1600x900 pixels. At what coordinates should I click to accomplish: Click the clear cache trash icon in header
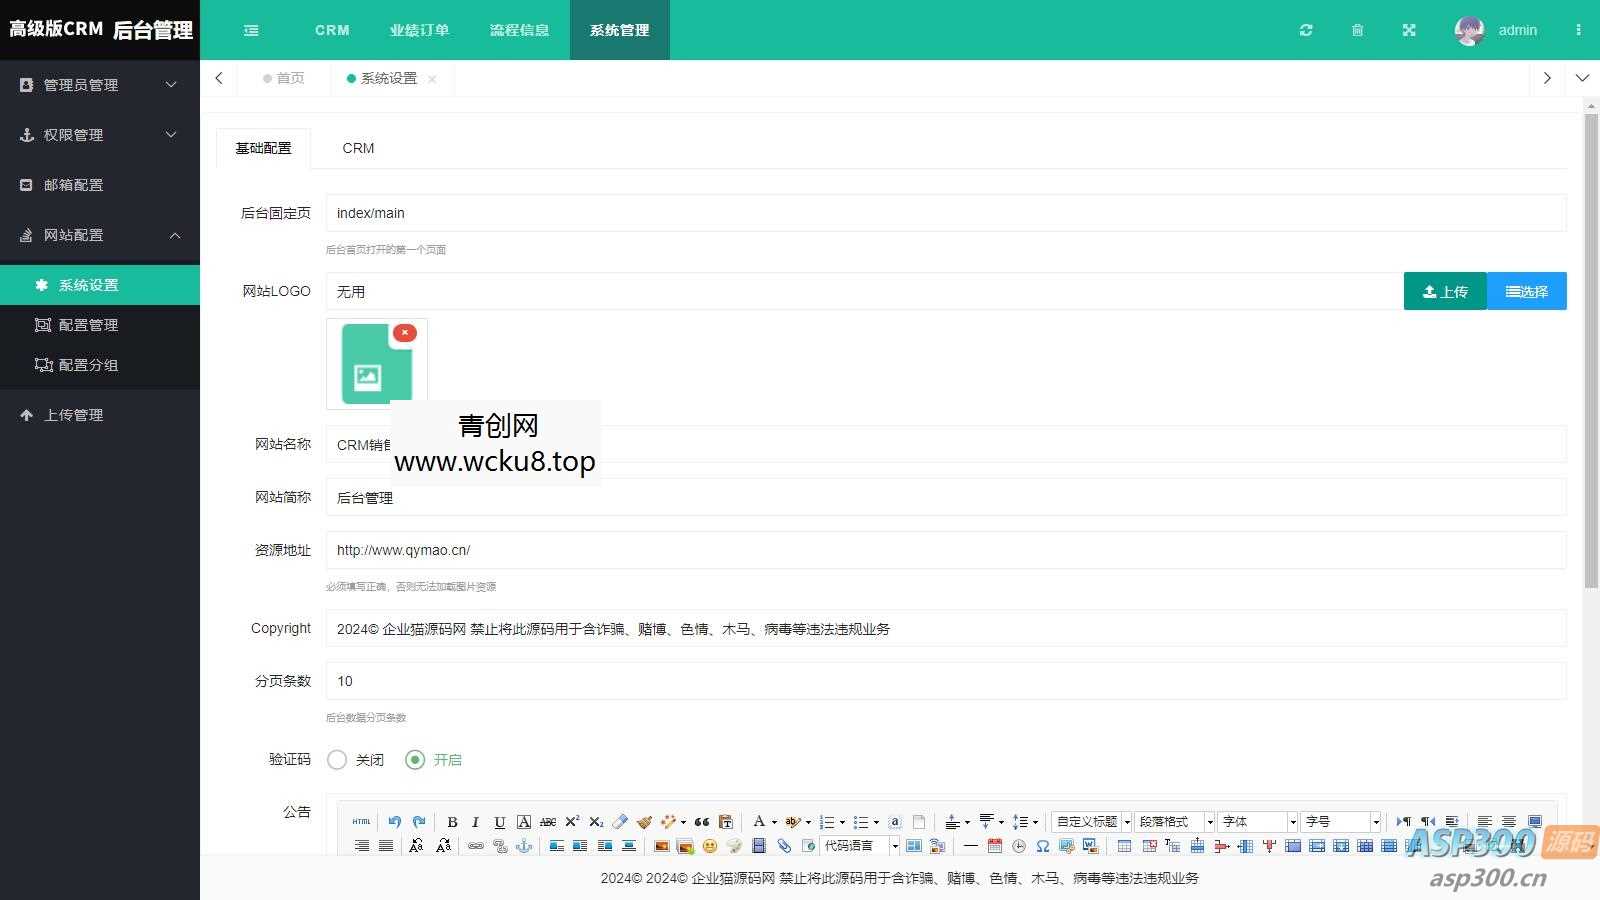pyautogui.click(x=1356, y=30)
